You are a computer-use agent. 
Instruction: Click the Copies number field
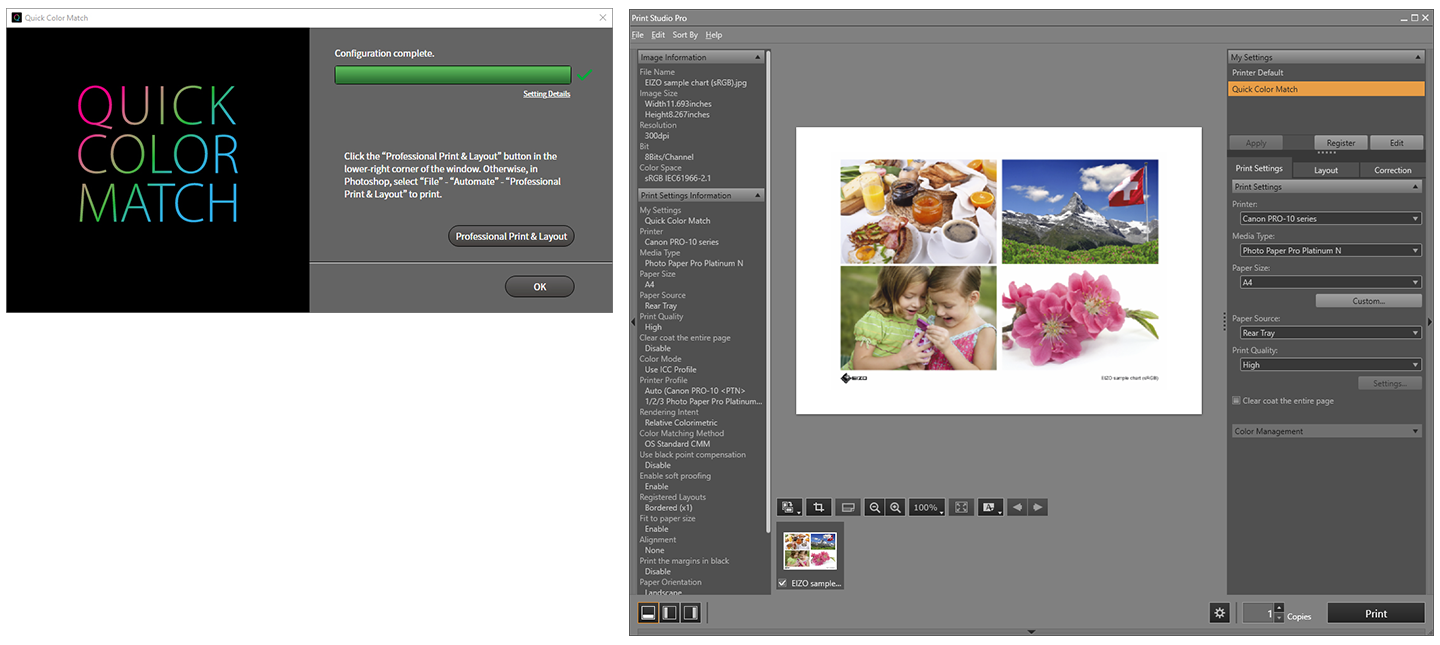click(1258, 613)
